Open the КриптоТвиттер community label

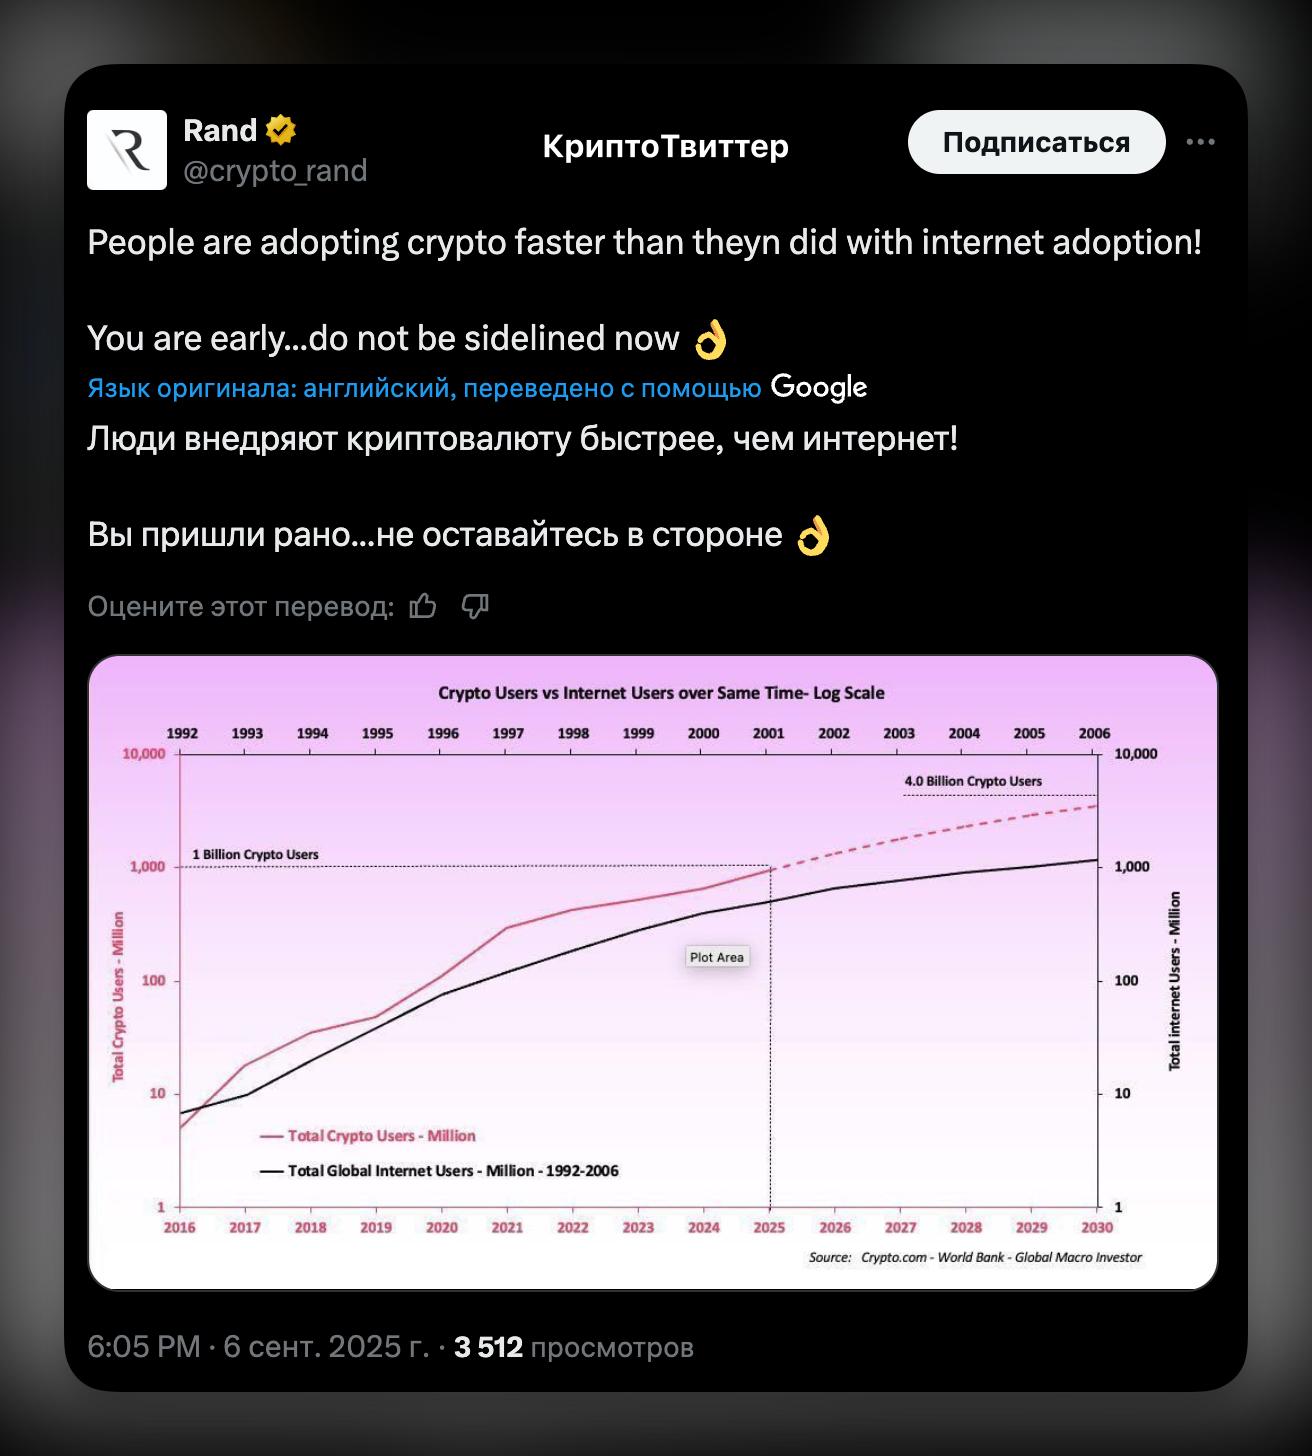[x=665, y=146]
